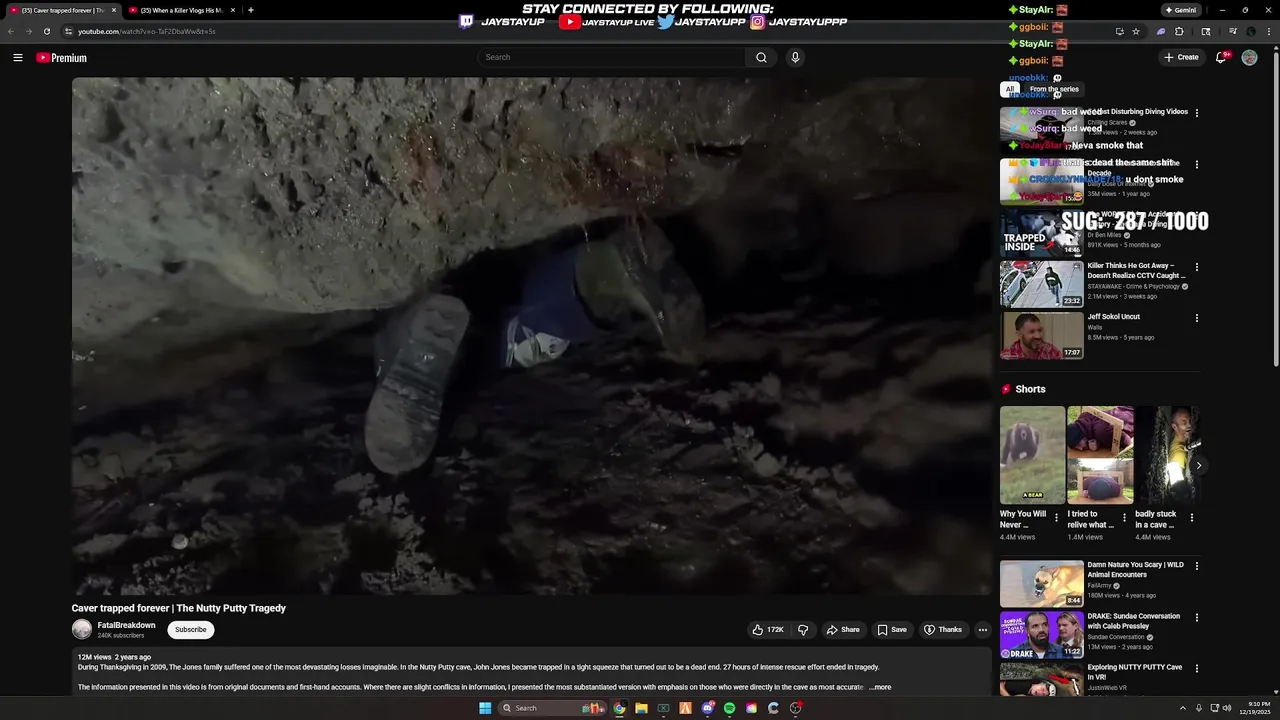
Task: Open Gemini button in Chrome
Action: coord(1181,10)
